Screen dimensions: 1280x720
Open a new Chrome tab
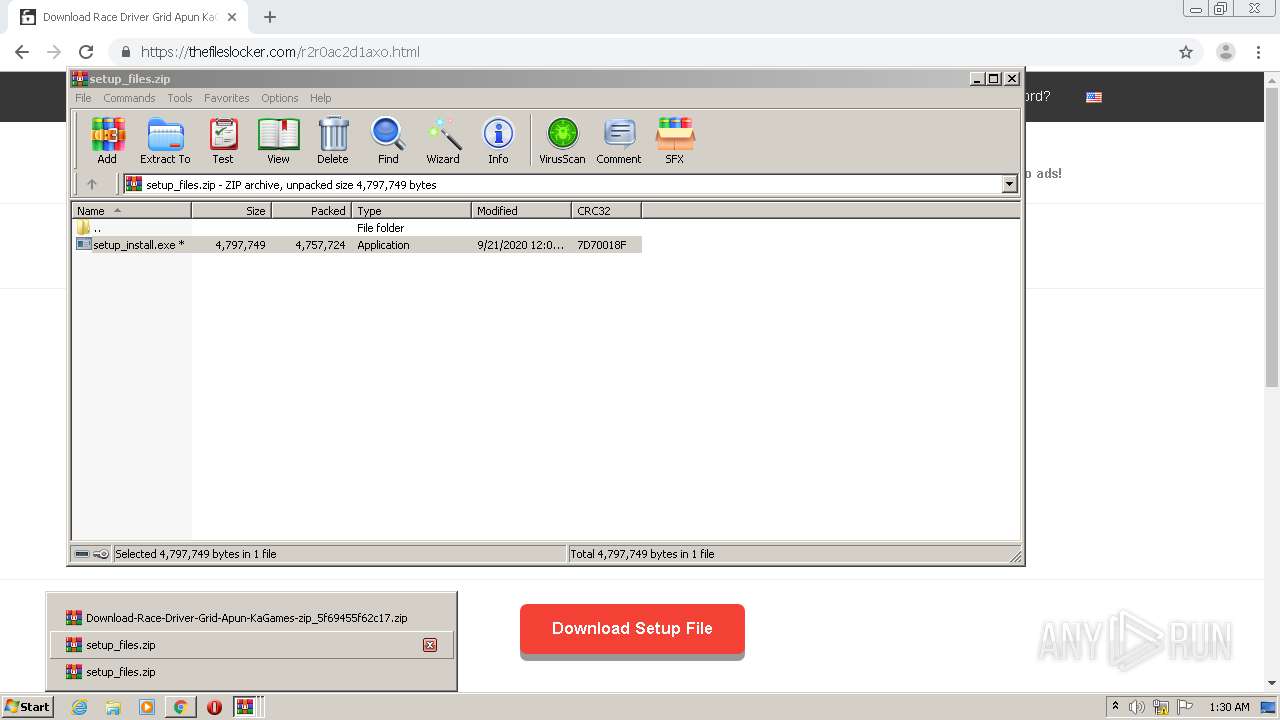(270, 17)
